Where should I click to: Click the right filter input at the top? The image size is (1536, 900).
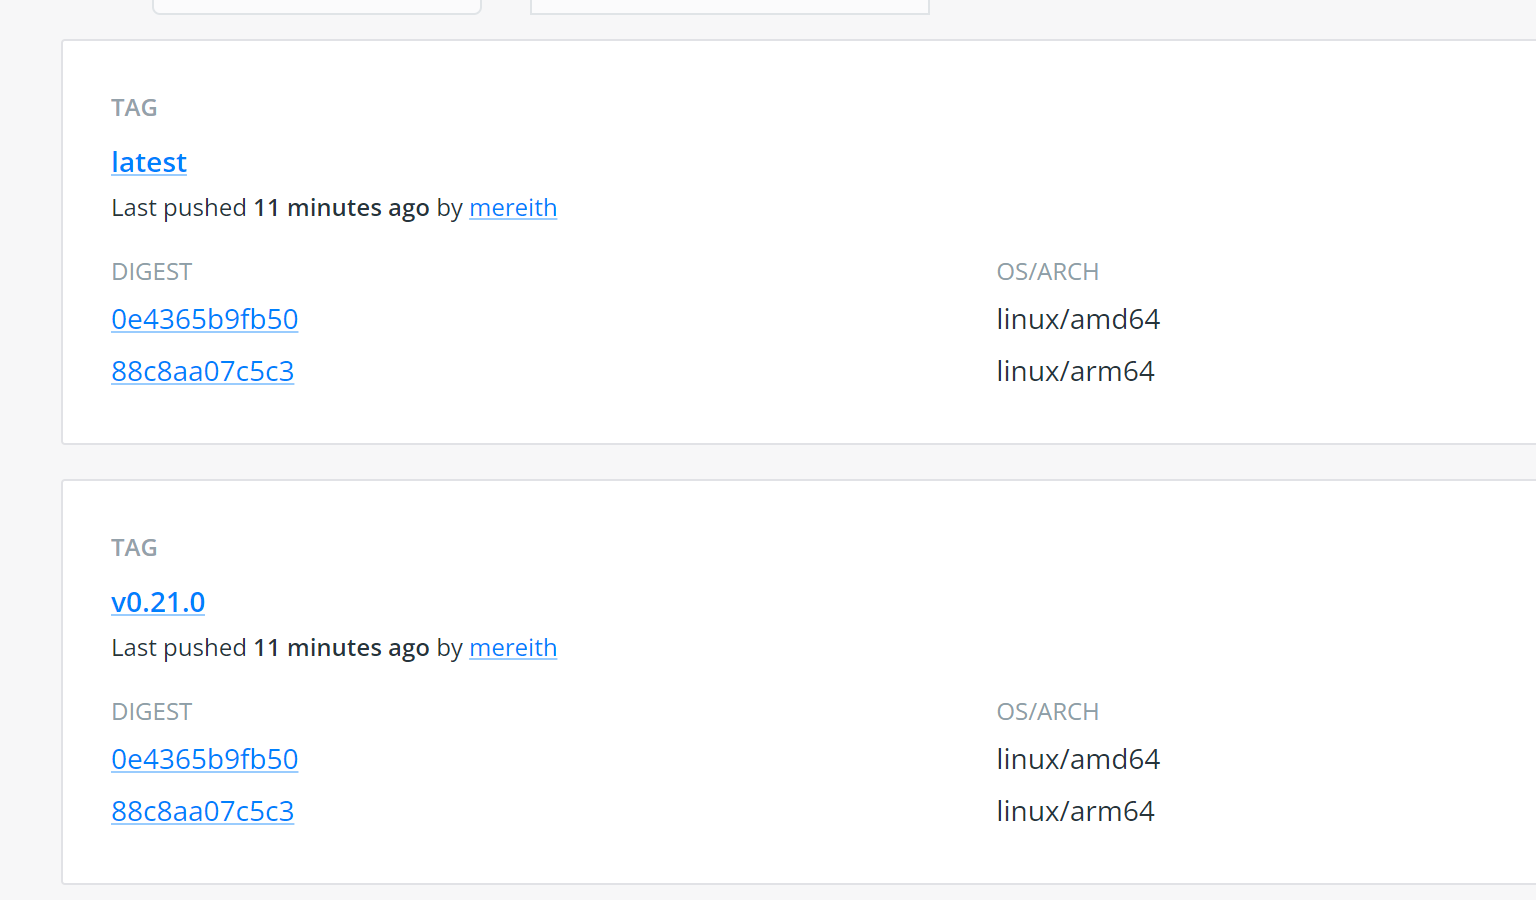[x=729, y=5]
